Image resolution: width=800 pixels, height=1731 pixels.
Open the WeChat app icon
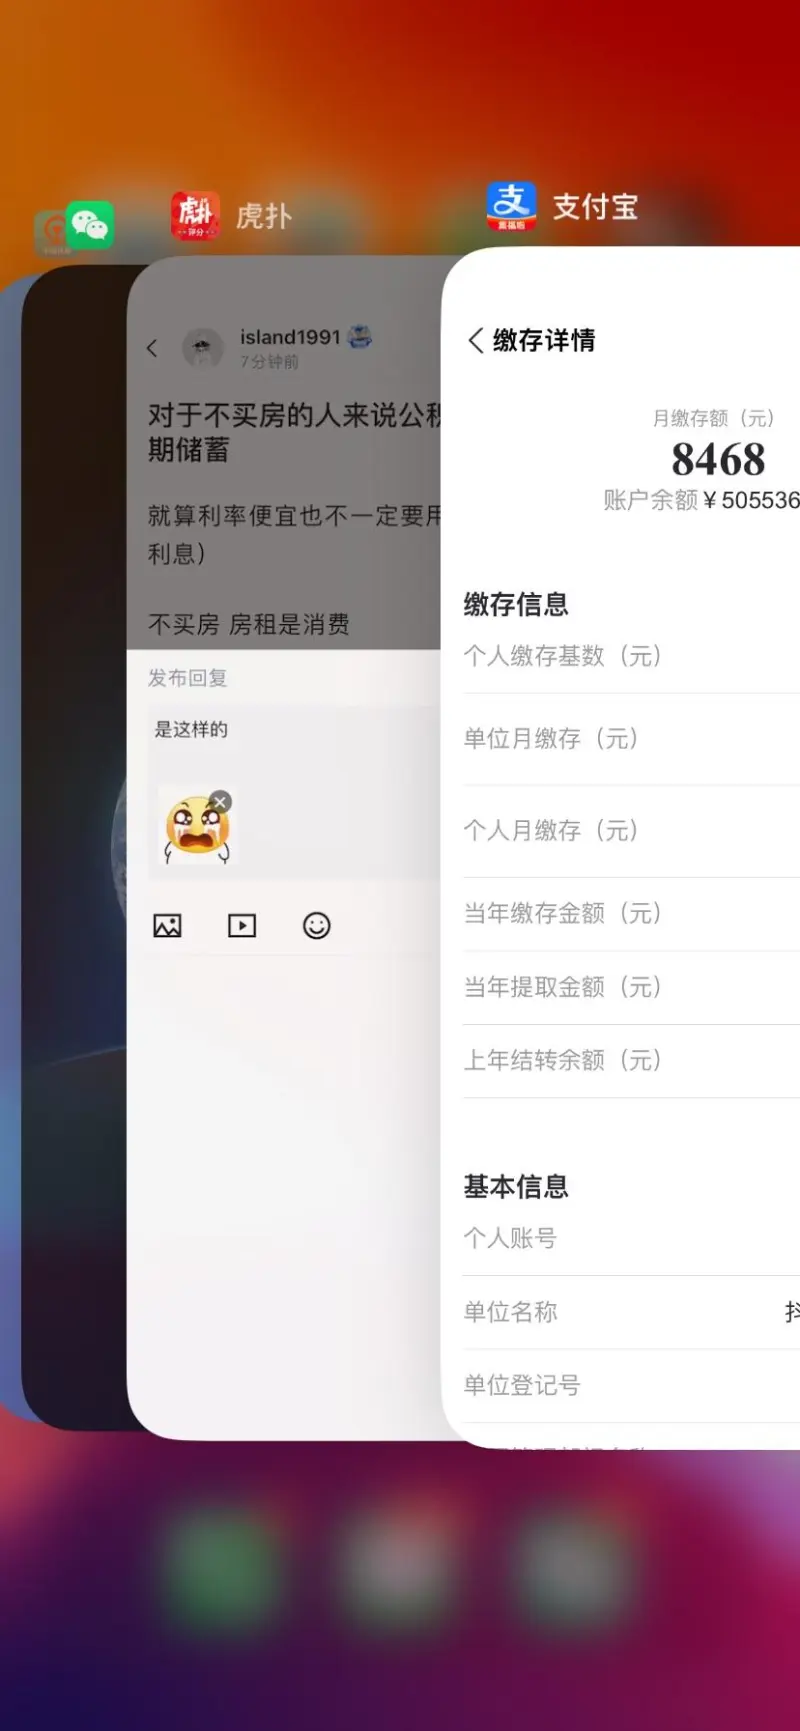90,226
